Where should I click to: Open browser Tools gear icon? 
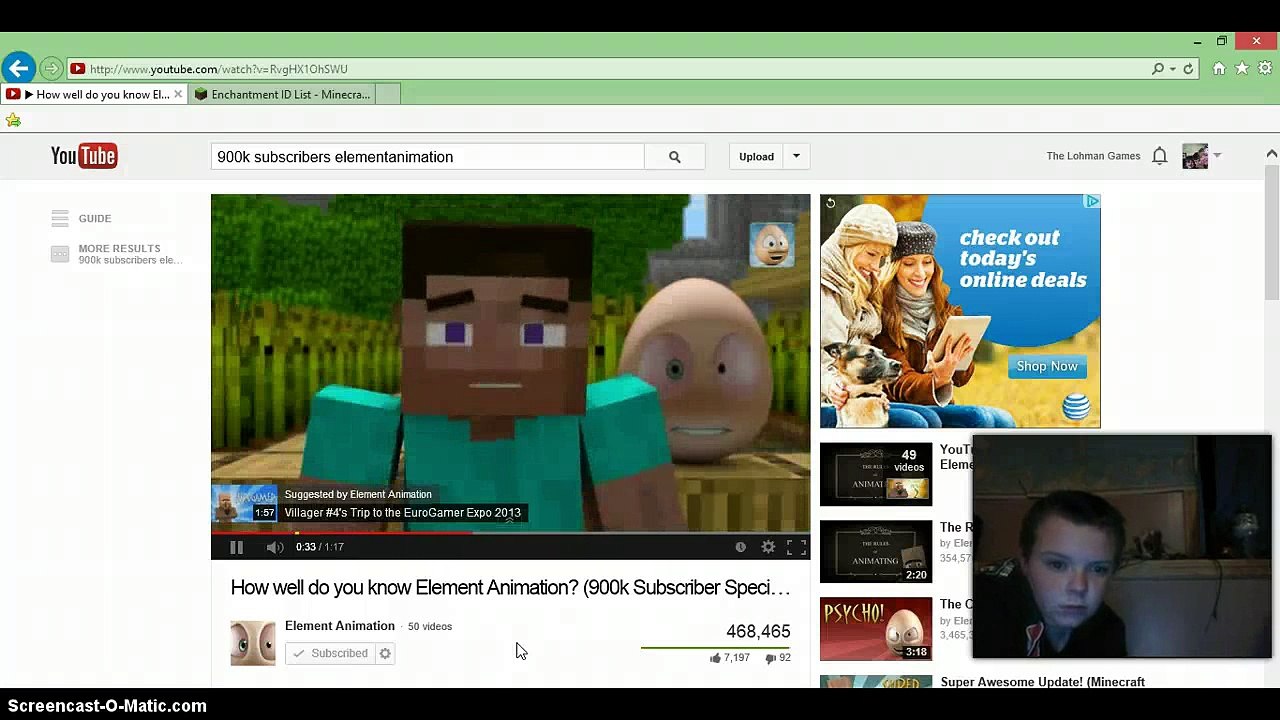[1265, 68]
